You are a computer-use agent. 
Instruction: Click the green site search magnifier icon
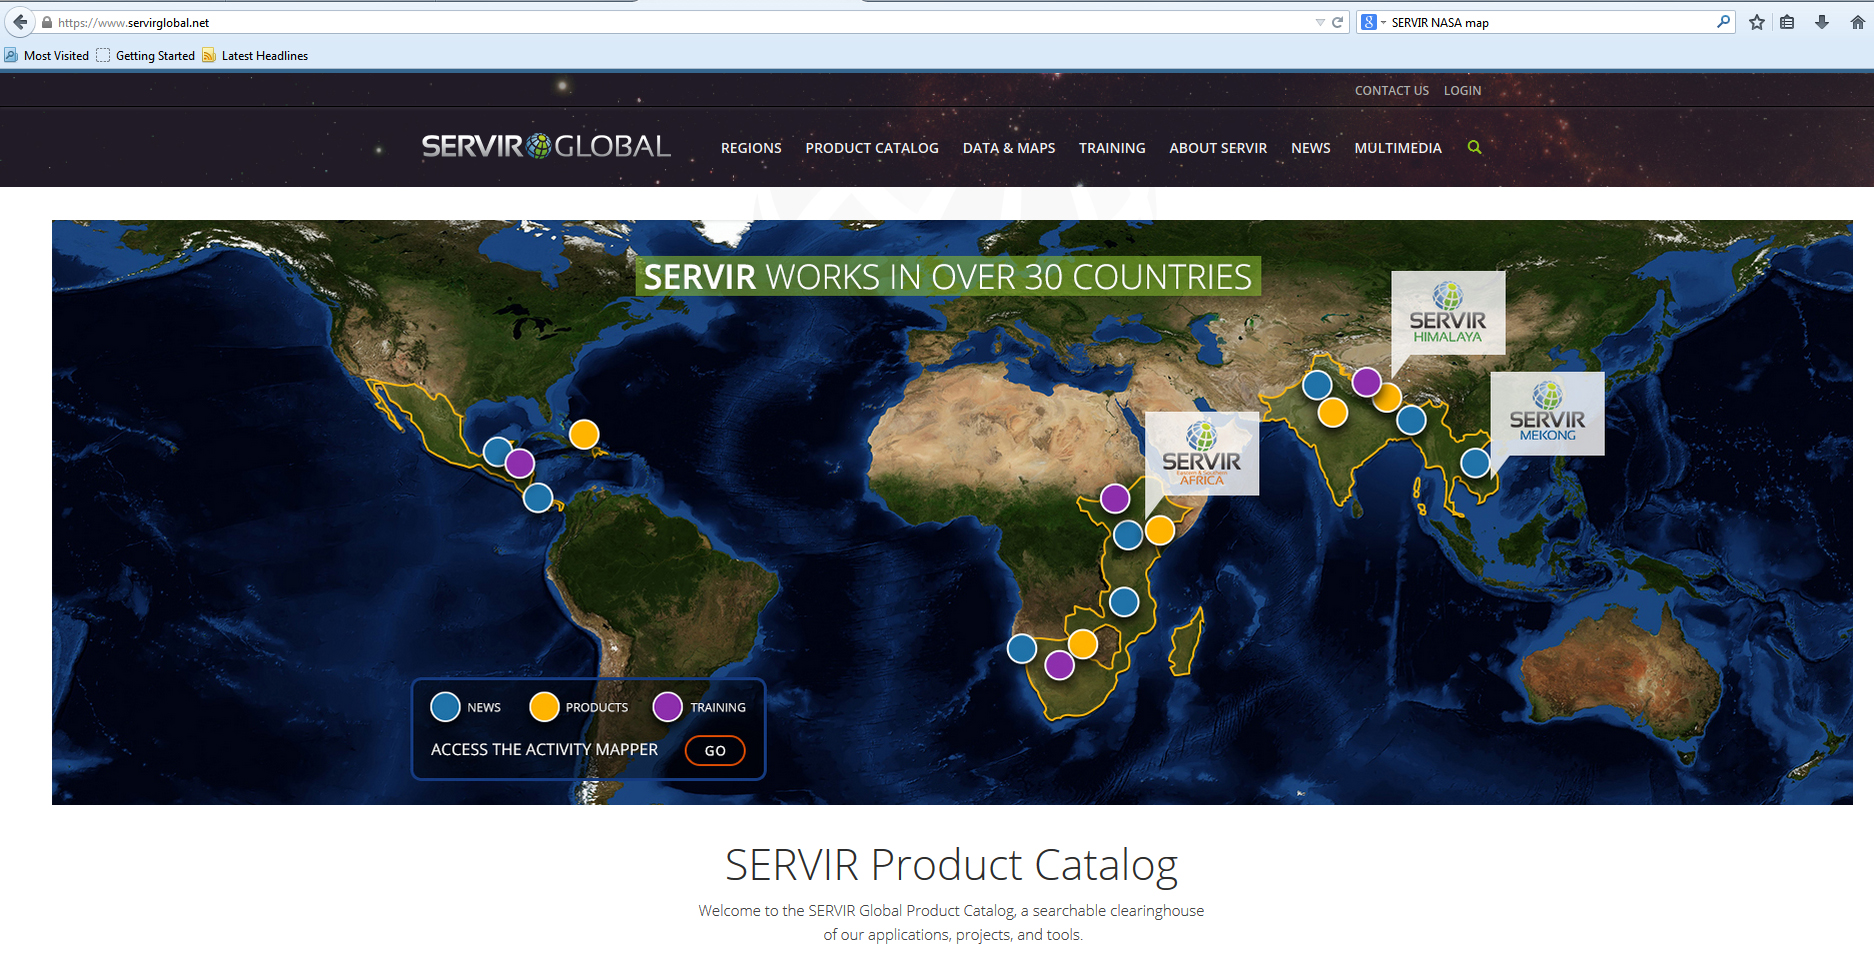[x=1474, y=147]
